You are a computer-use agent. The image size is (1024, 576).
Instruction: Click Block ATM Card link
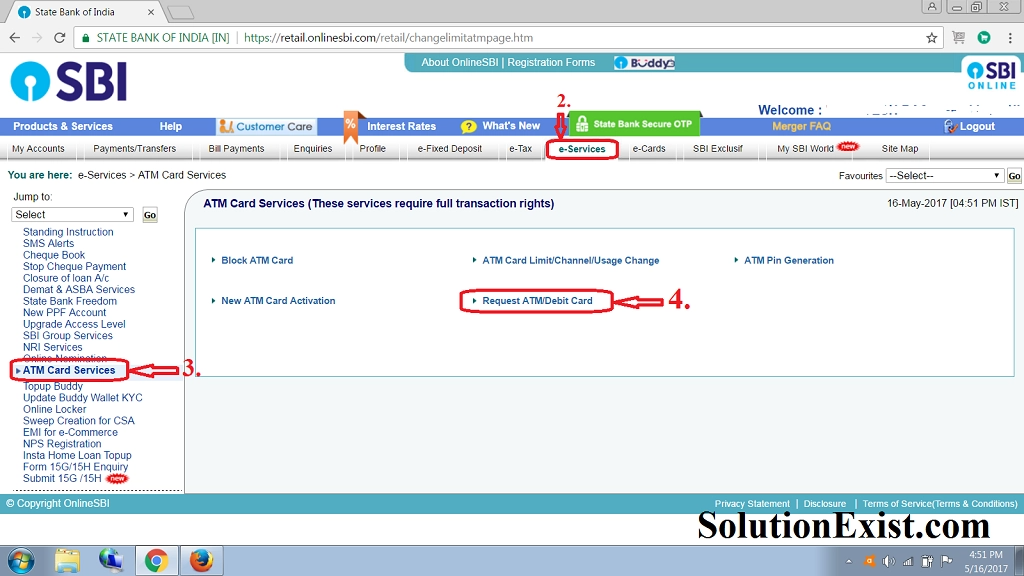257,261
